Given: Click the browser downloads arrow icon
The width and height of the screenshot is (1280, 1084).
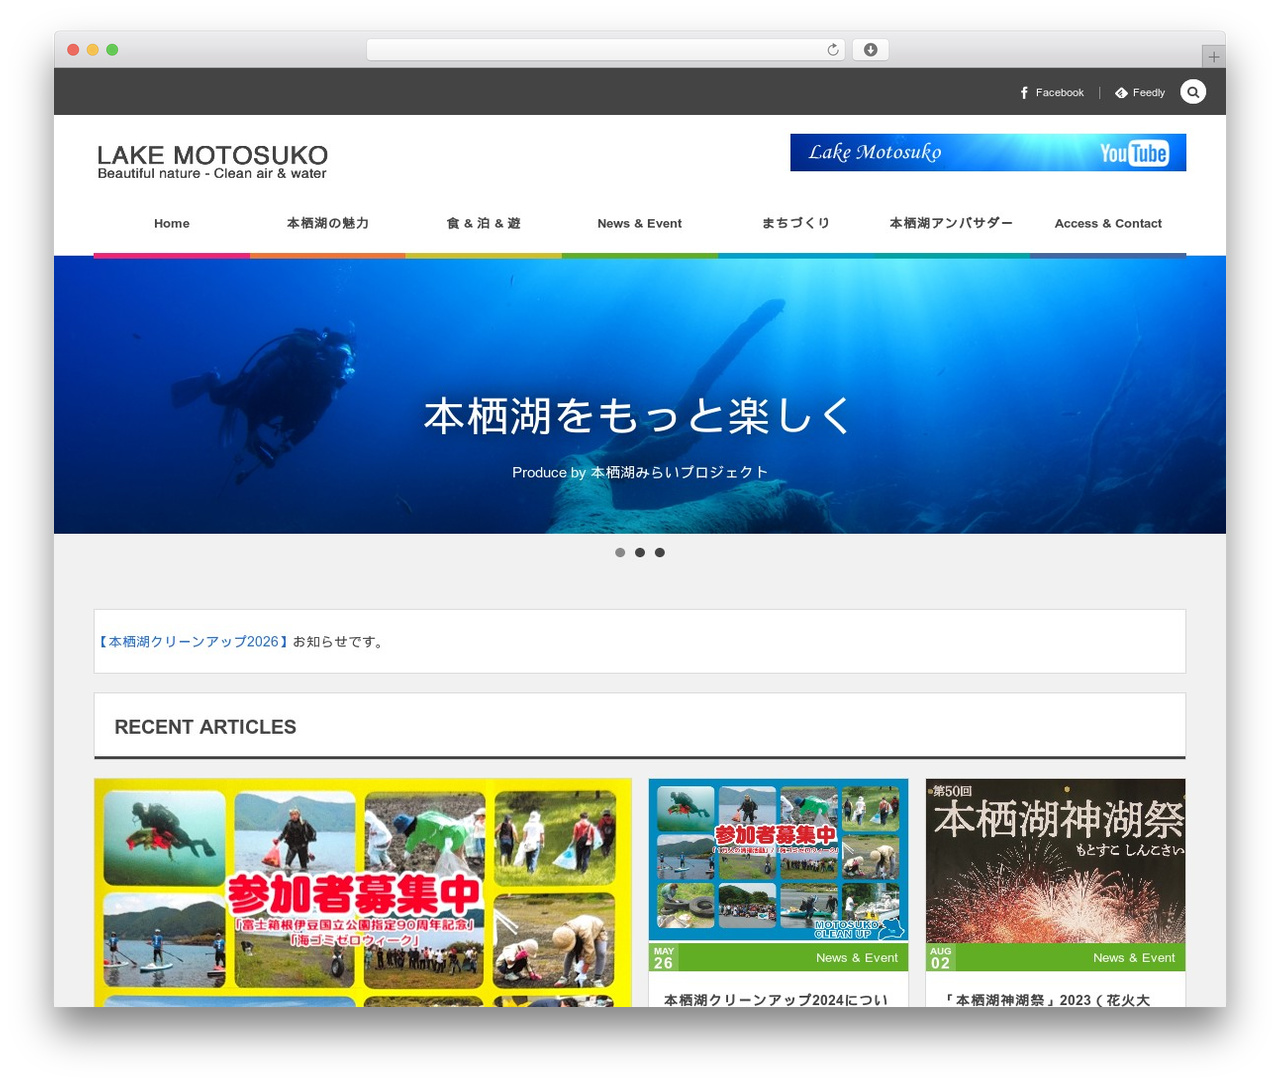Looking at the screenshot, I should tap(871, 49).
